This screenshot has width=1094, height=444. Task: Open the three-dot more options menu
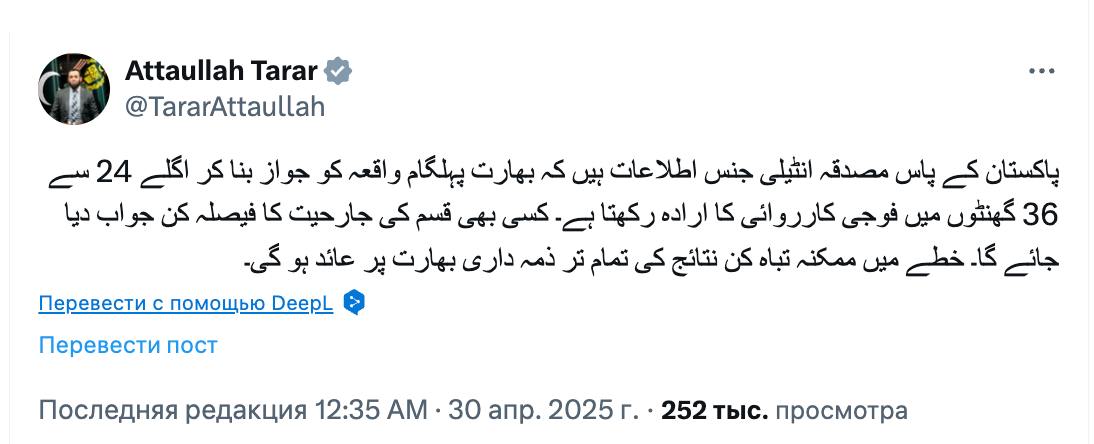tap(1041, 72)
